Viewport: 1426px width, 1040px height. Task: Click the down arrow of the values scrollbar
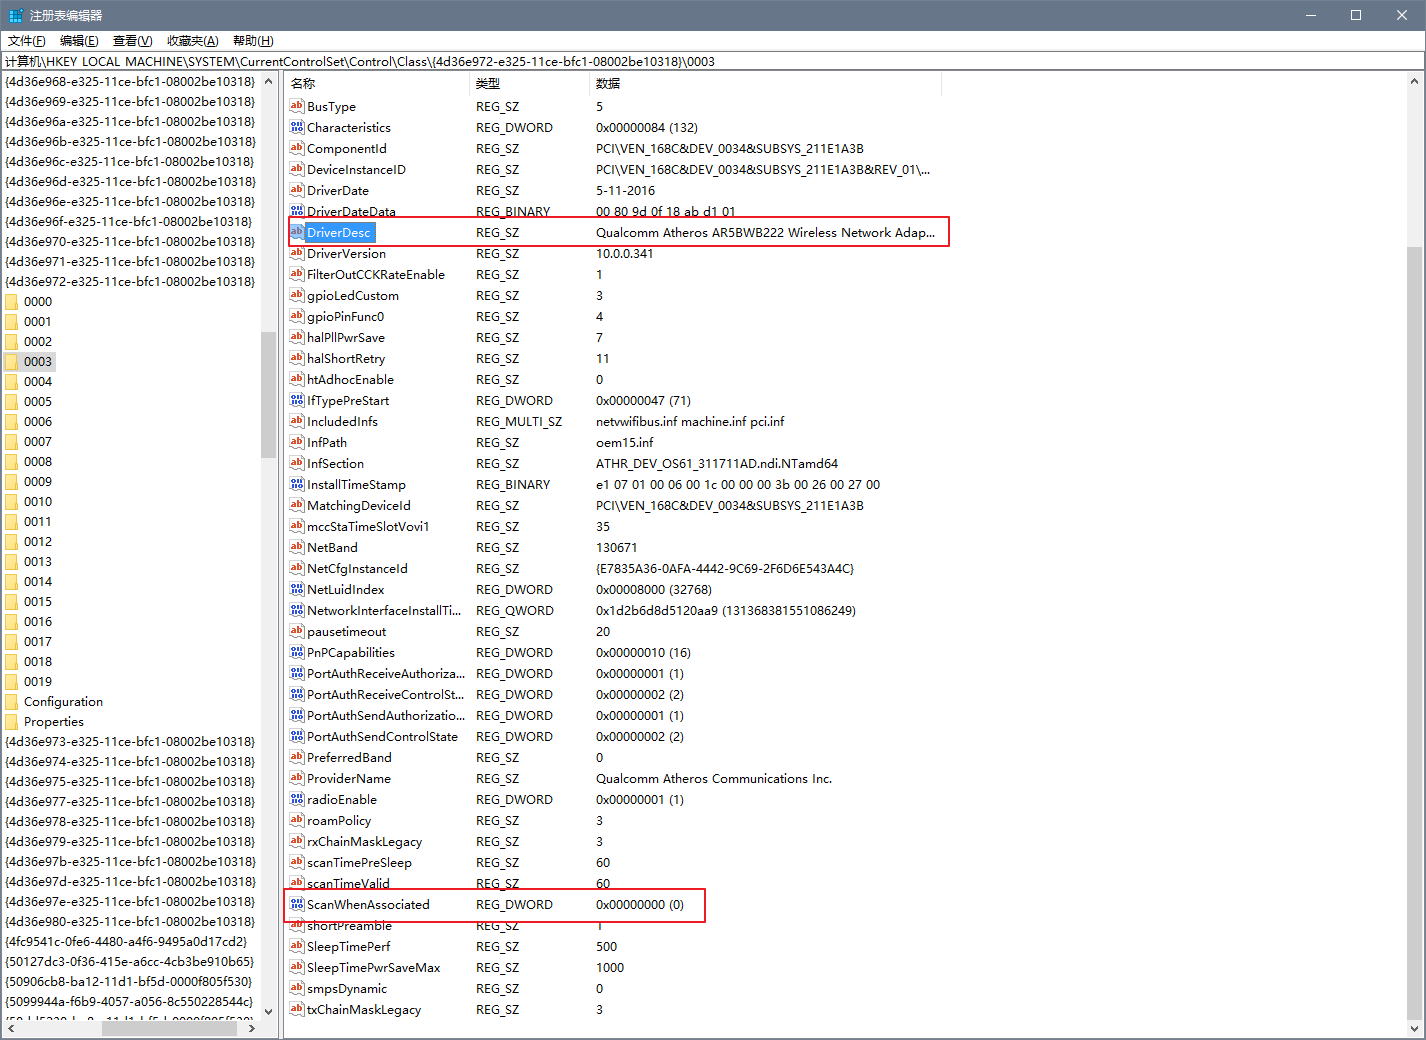pyautogui.click(x=1414, y=1028)
